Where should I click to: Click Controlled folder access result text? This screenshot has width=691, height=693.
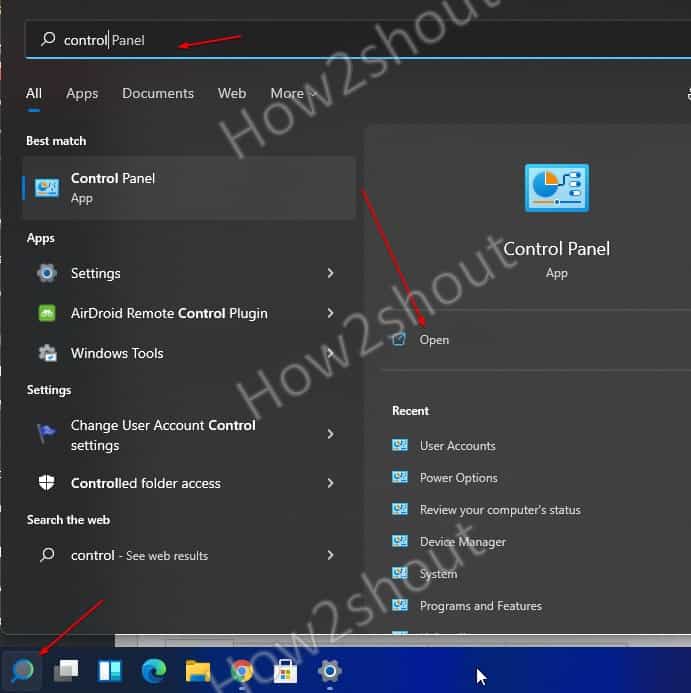pyautogui.click(x=146, y=483)
